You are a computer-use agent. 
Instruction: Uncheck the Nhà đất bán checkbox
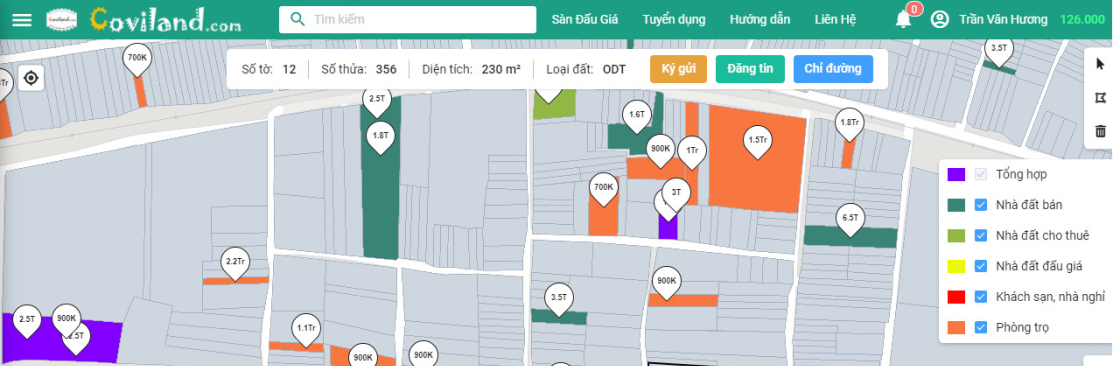[981, 205]
